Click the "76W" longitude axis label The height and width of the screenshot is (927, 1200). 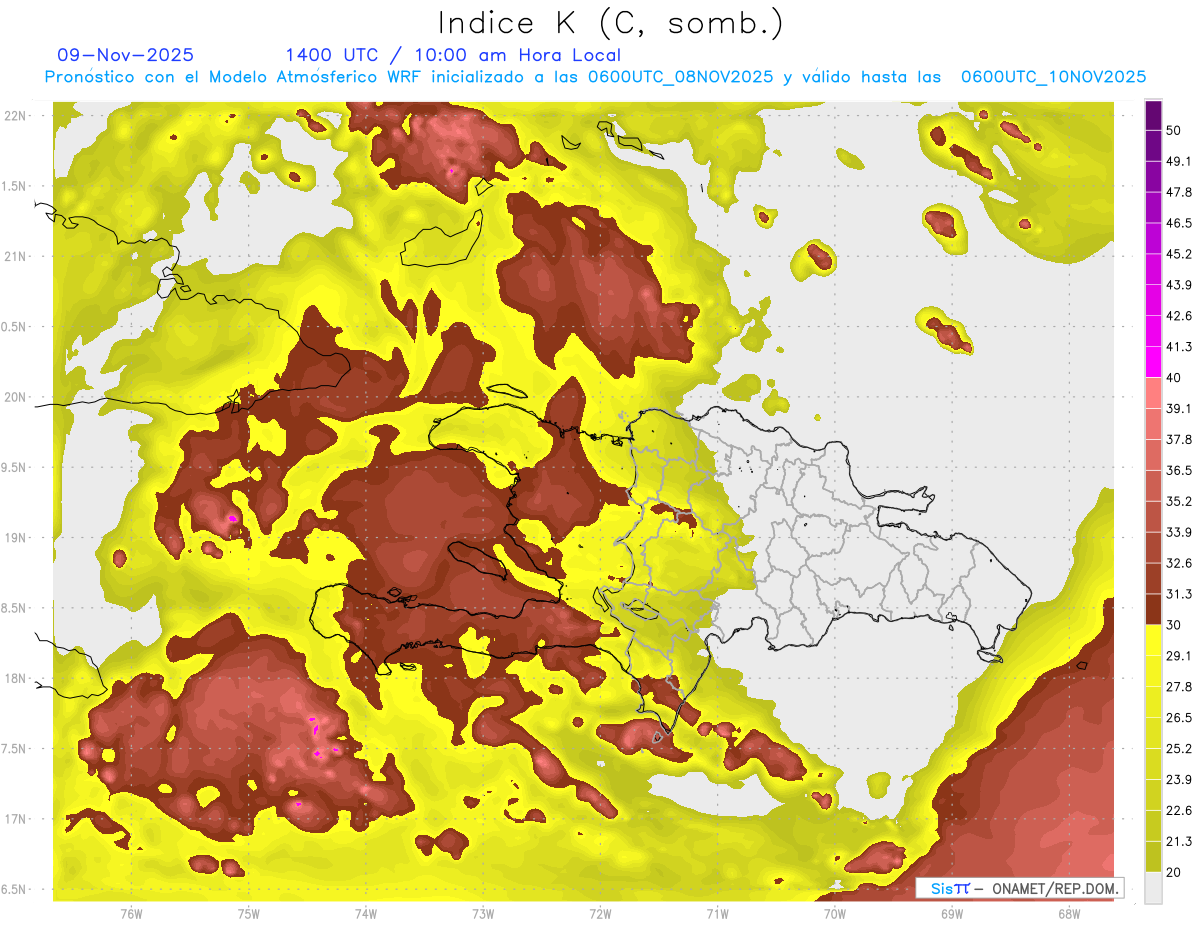coord(131,914)
